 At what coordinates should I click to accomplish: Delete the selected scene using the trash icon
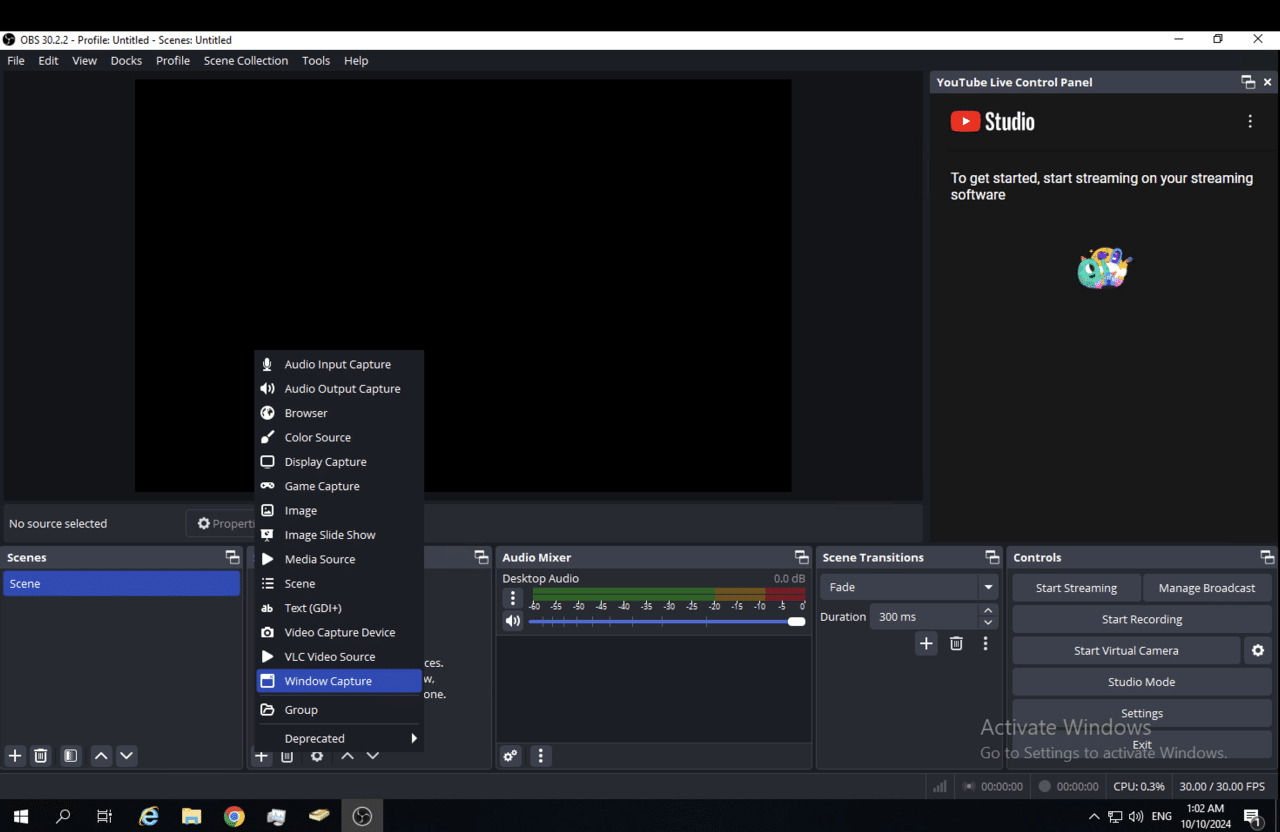[x=40, y=756]
